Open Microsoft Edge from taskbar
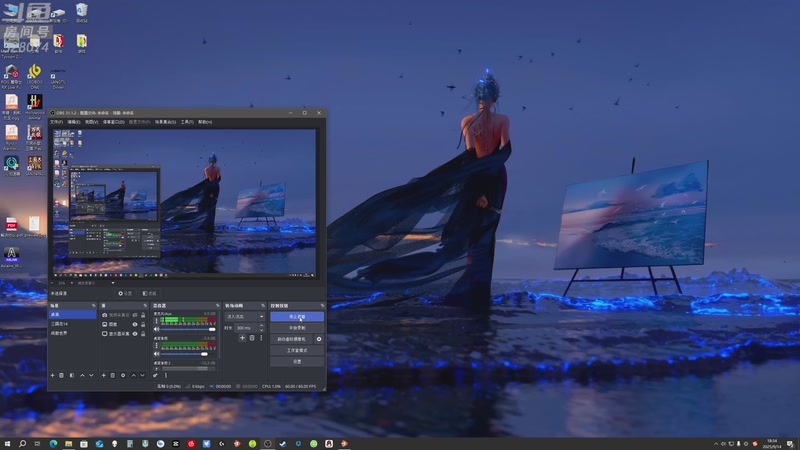The height and width of the screenshot is (450, 800). click(x=53, y=444)
